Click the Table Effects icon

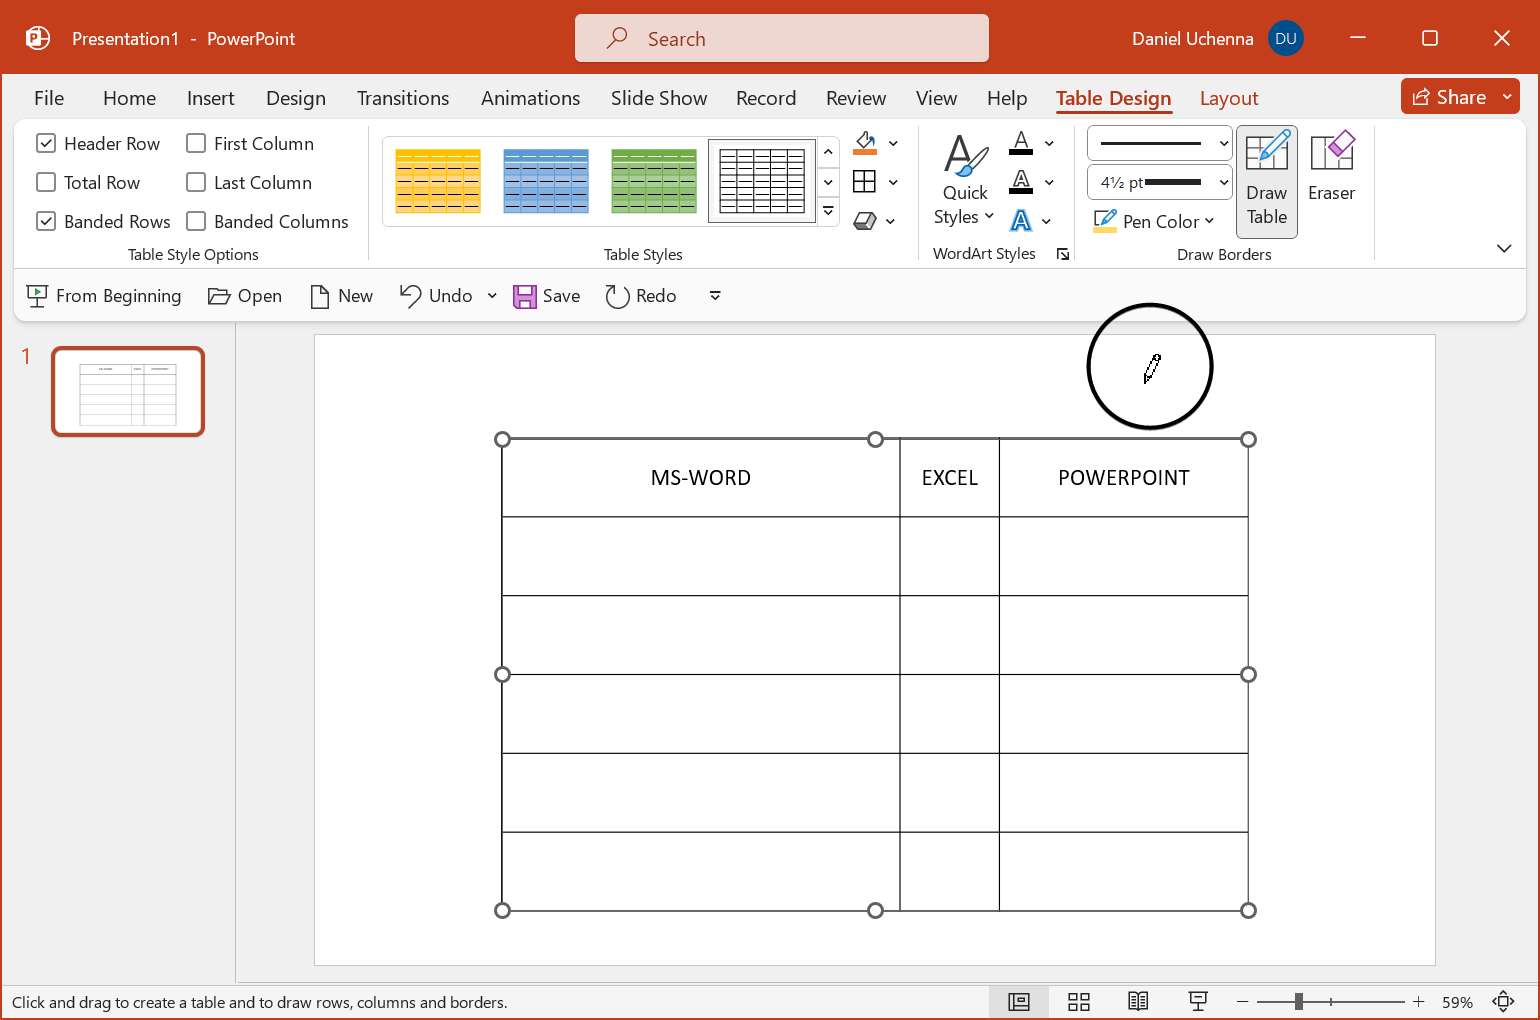[865, 221]
